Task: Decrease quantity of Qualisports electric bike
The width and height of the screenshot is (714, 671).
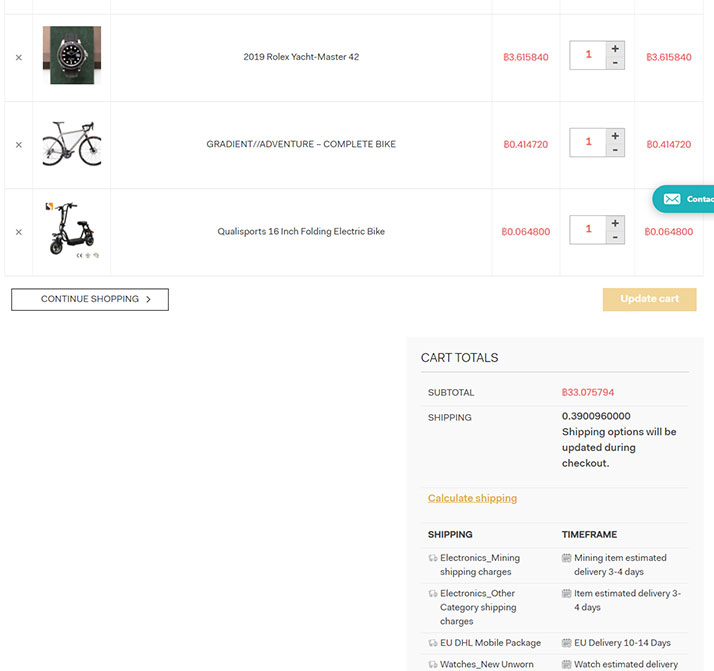Action: click(615, 238)
